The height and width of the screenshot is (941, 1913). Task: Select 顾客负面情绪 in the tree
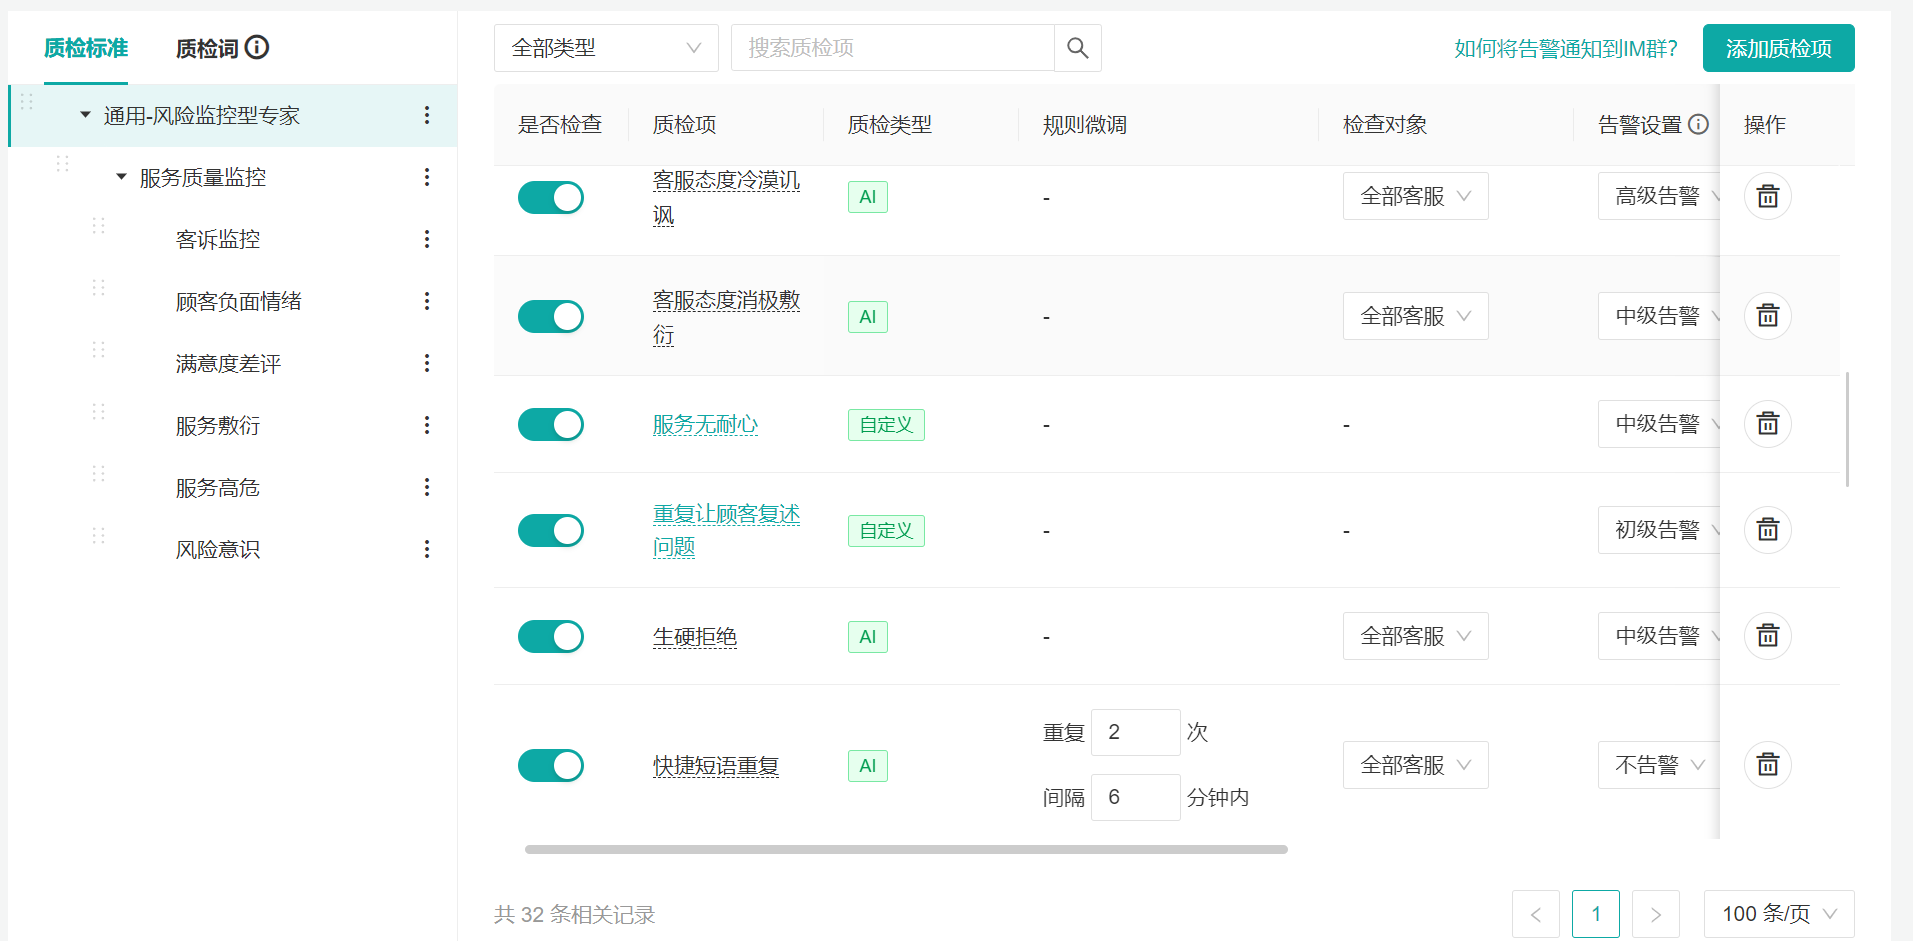tap(239, 301)
